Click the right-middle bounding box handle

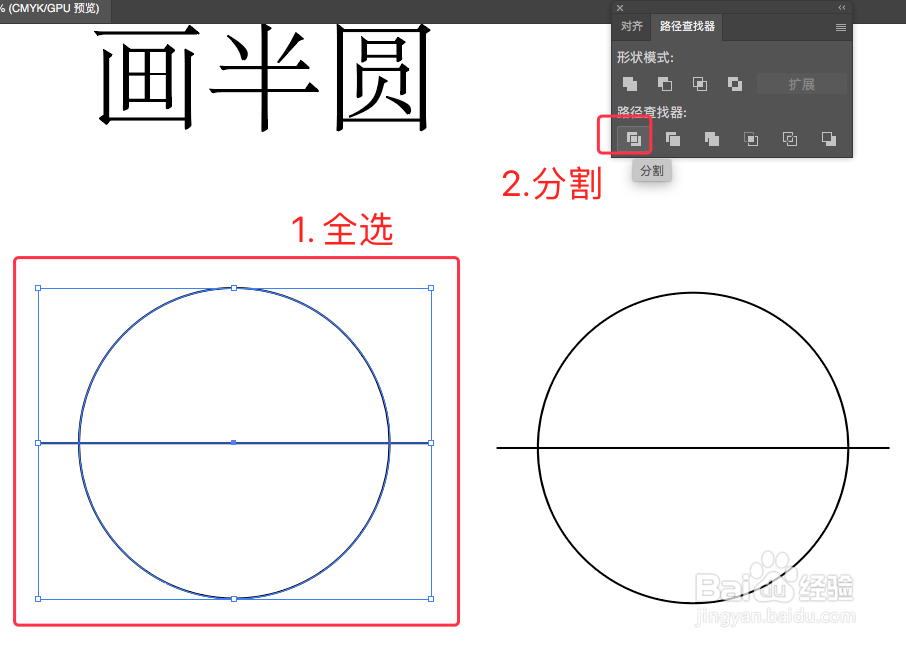tap(431, 443)
